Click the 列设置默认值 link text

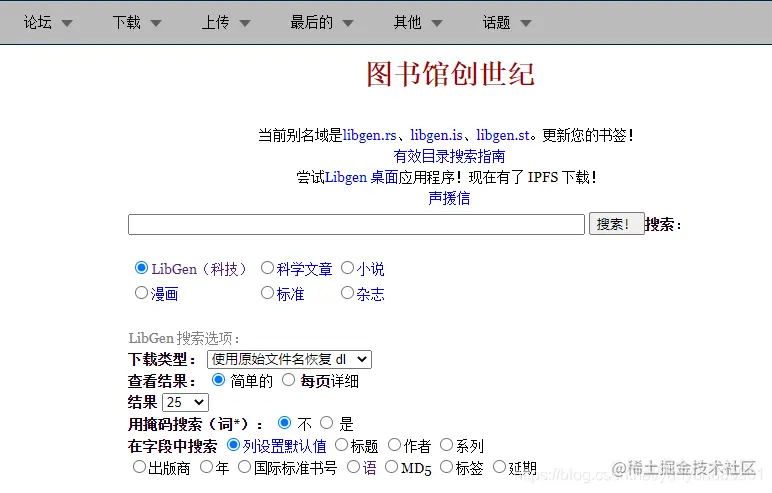tap(284, 446)
